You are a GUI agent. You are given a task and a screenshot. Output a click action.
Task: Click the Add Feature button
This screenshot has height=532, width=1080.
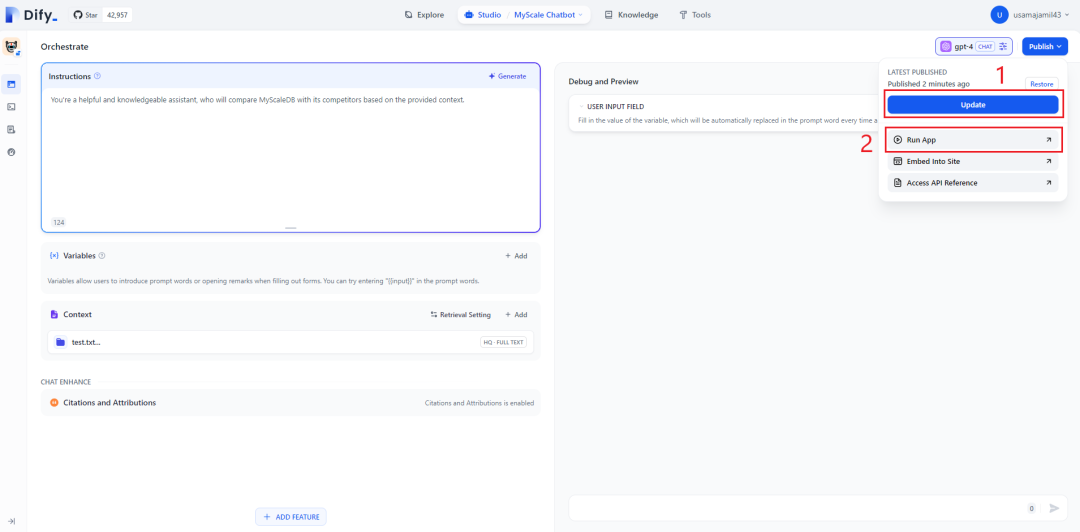click(290, 517)
